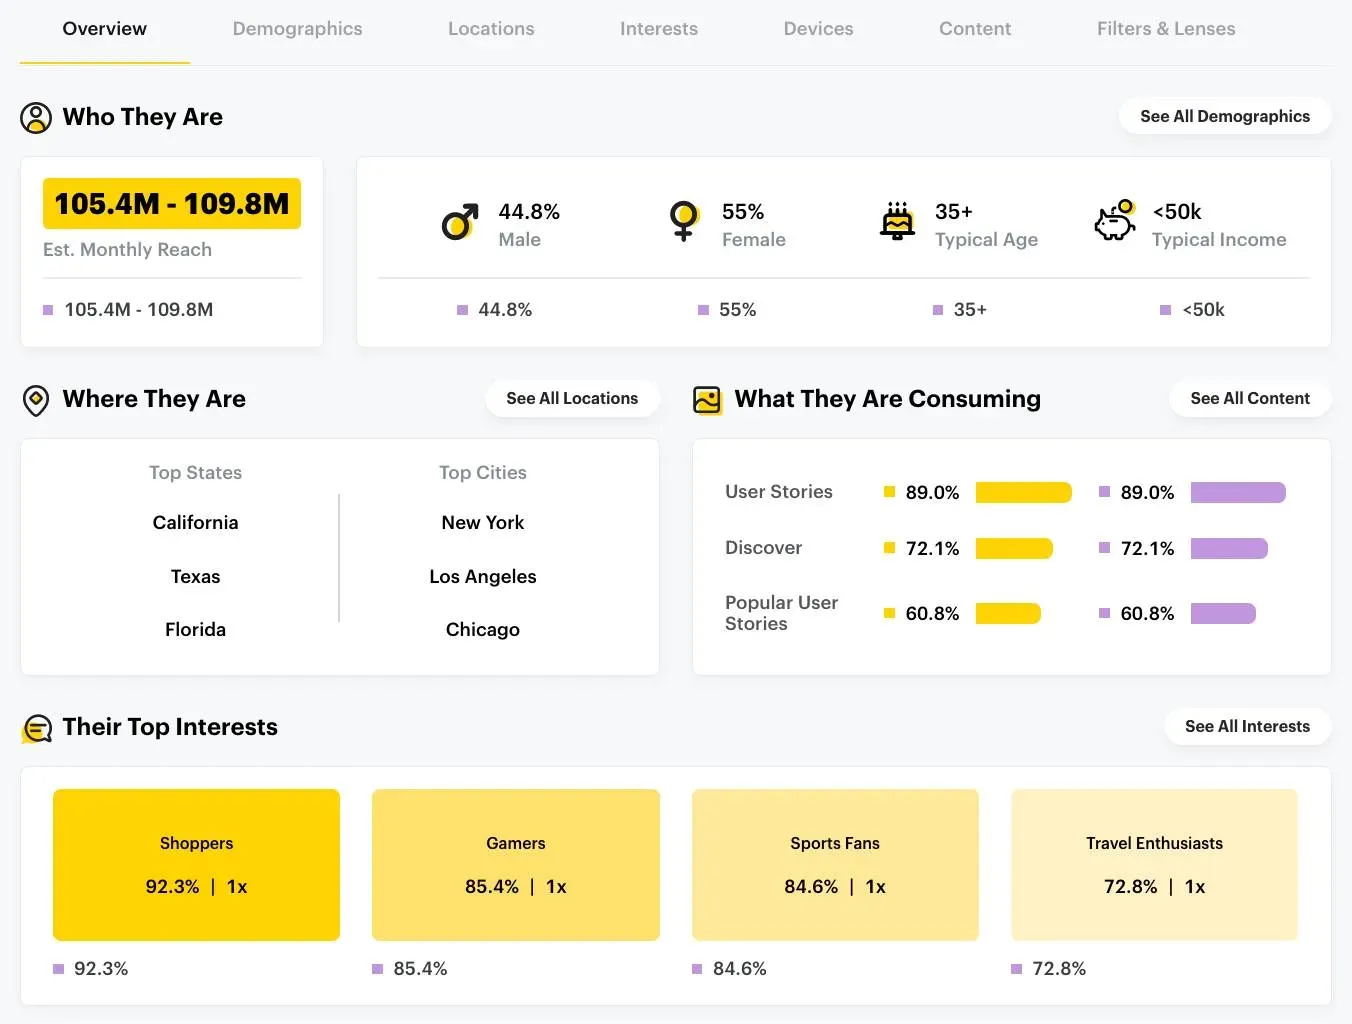Image resolution: width=1352 pixels, height=1024 pixels.
Task: Click the yellow Est. Monthly Reach highlight
Action: (171, 204)
